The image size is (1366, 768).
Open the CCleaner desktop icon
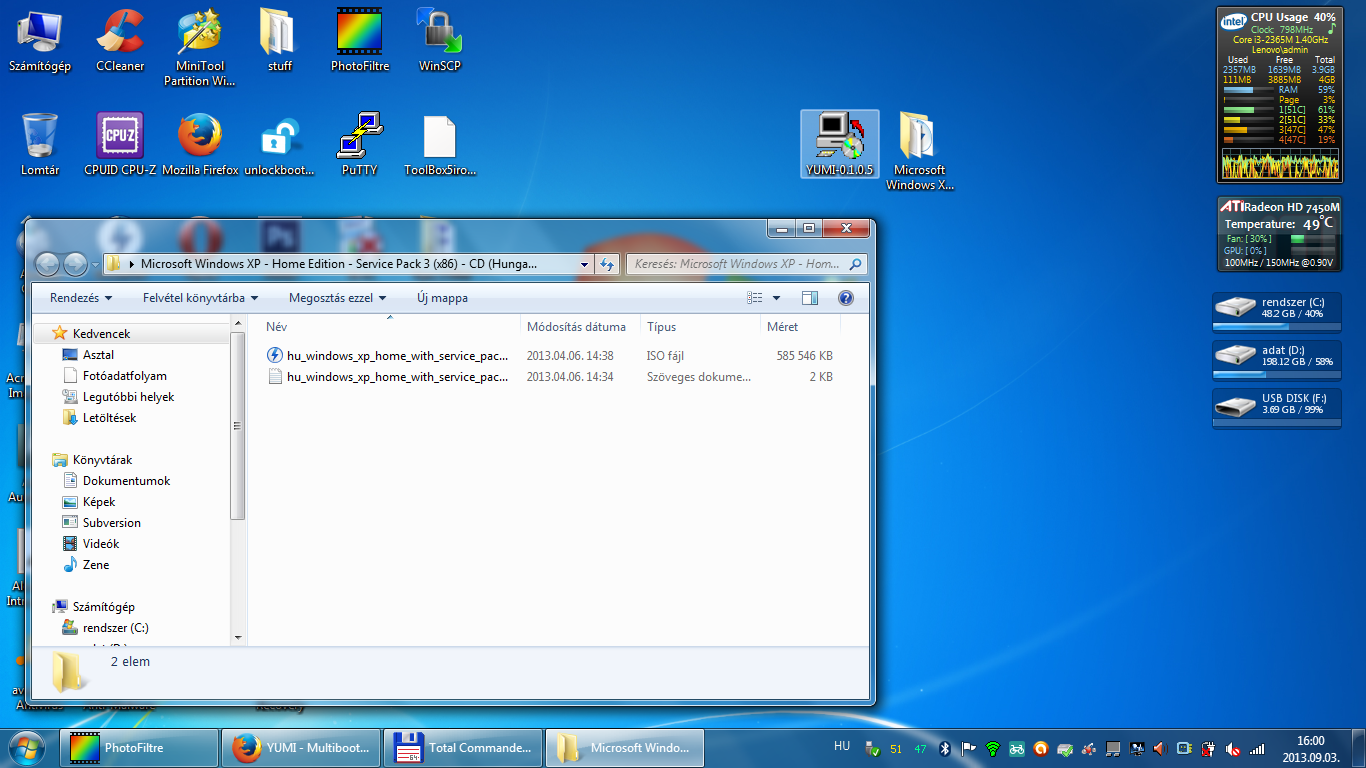[120, 33]
